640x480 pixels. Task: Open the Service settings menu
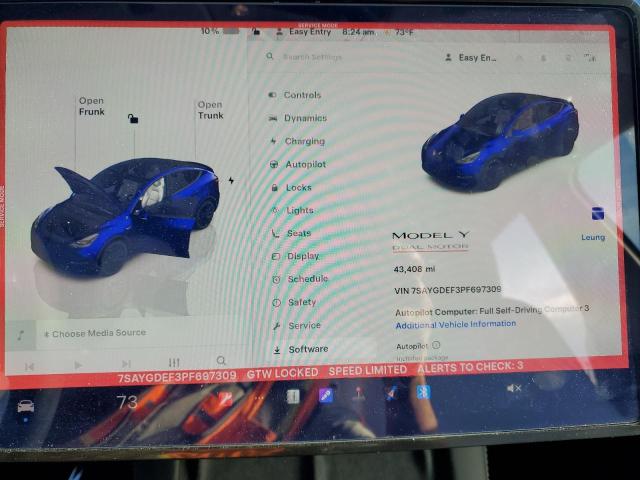tap(297, 326)
